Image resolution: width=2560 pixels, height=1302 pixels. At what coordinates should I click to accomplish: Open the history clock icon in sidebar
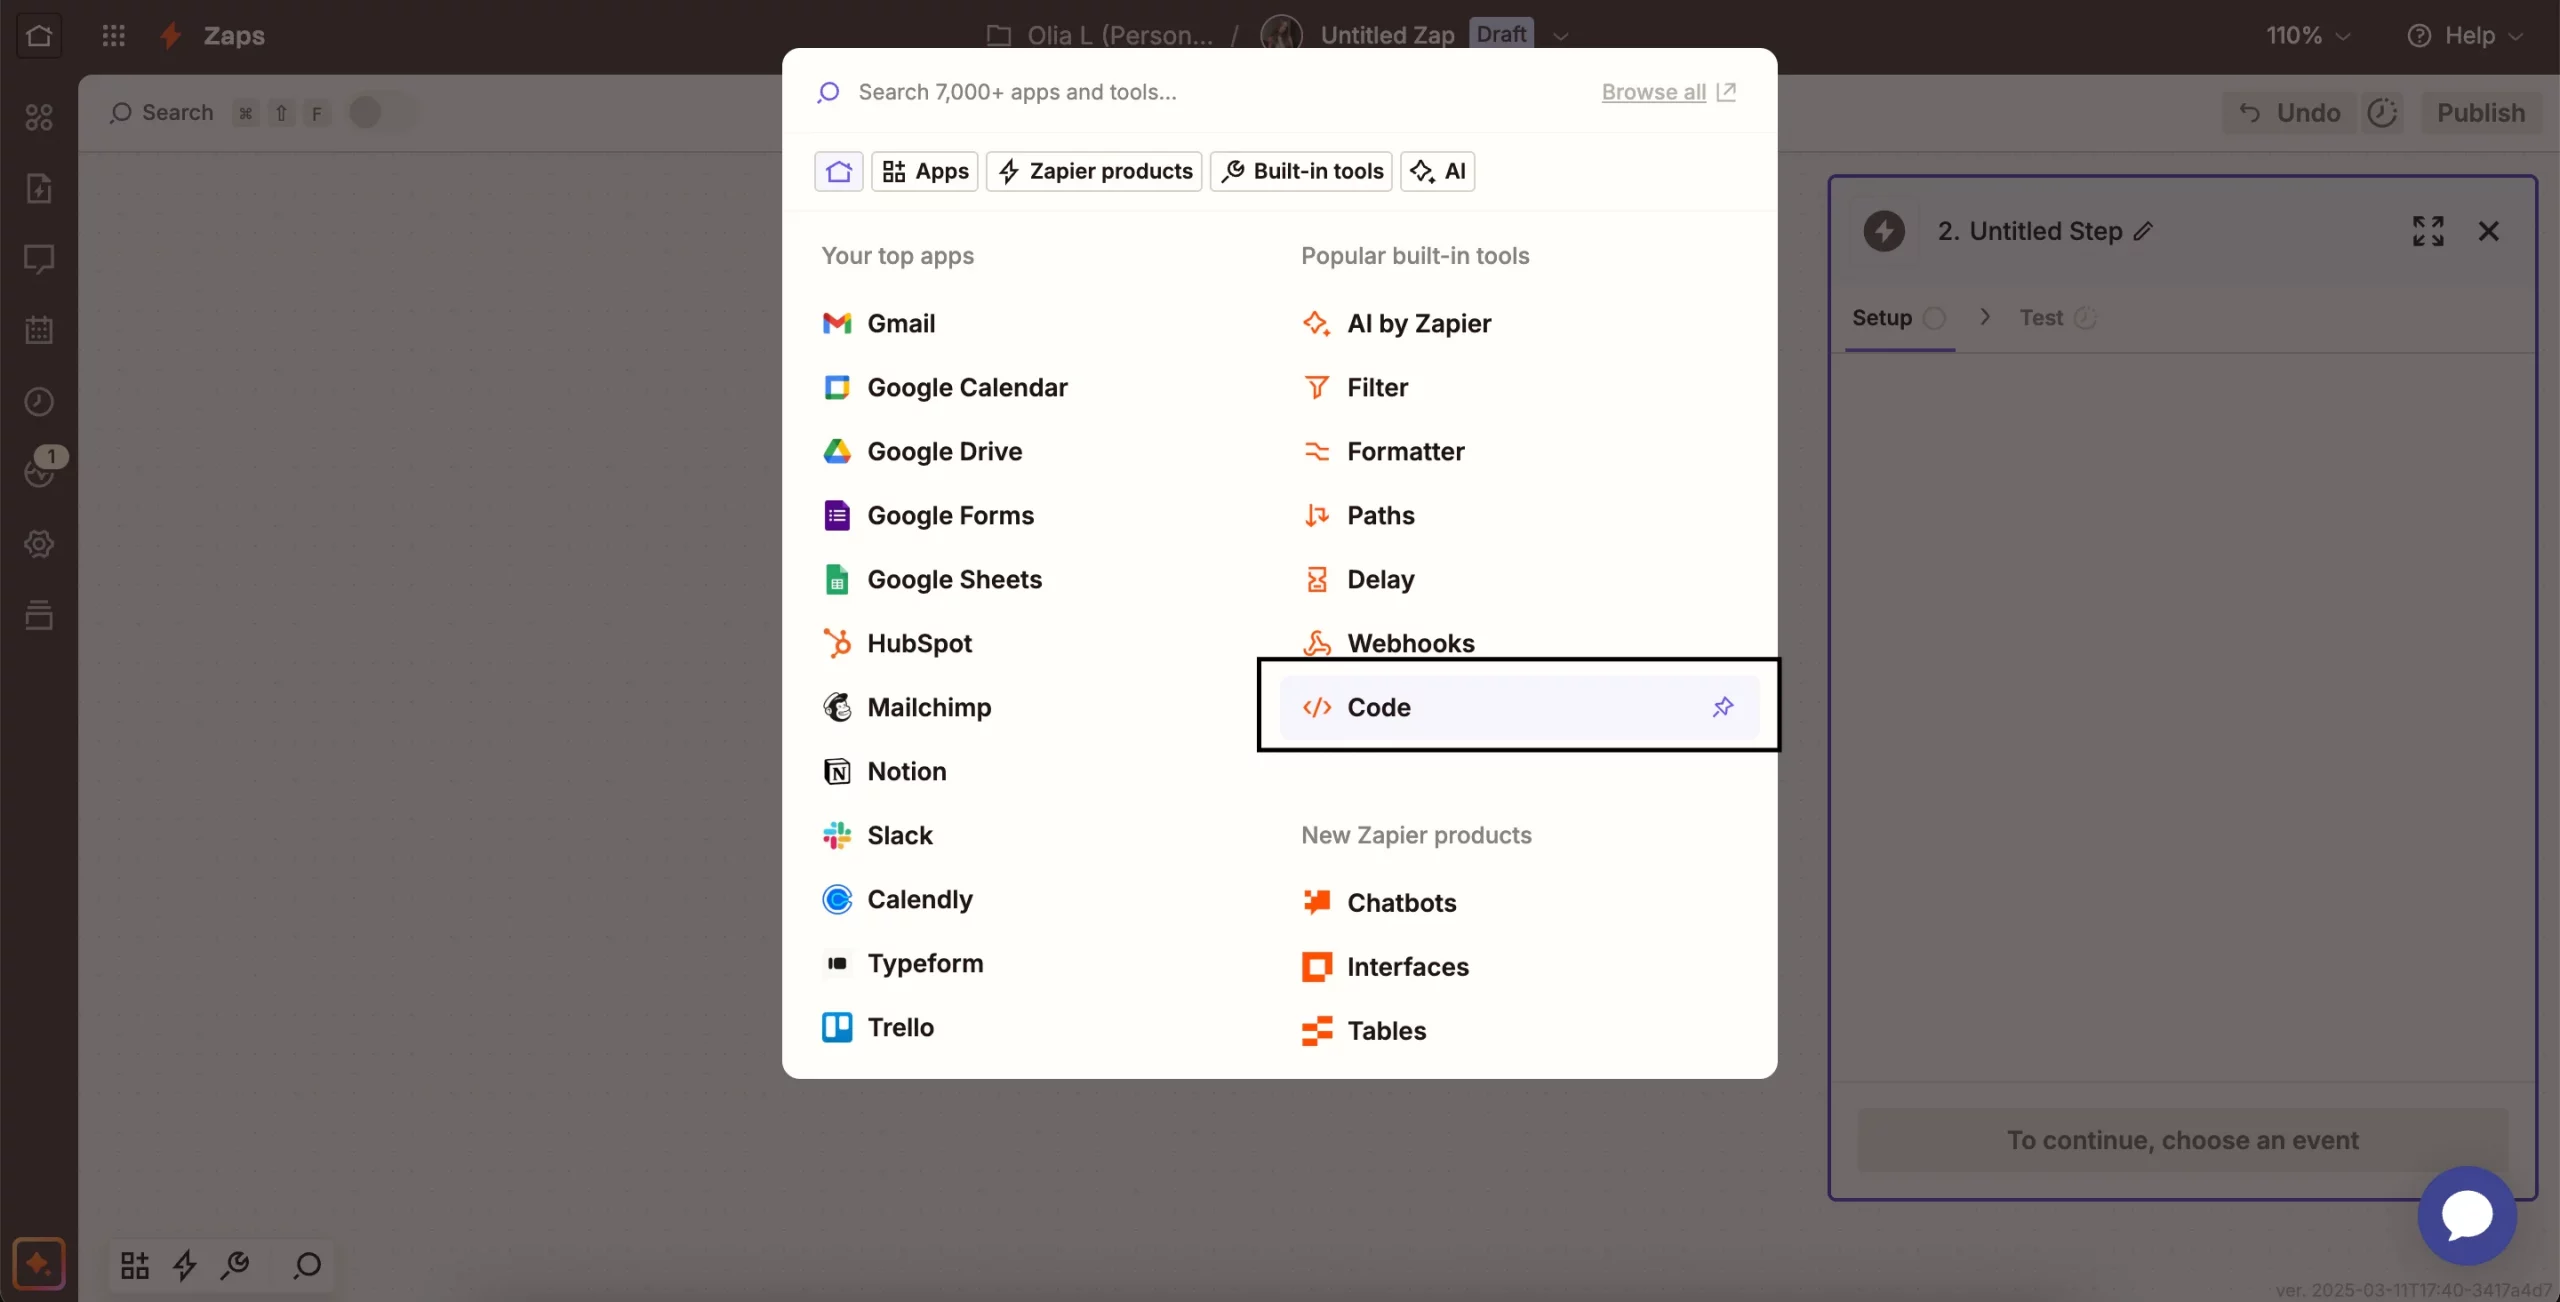pos(39,401)
